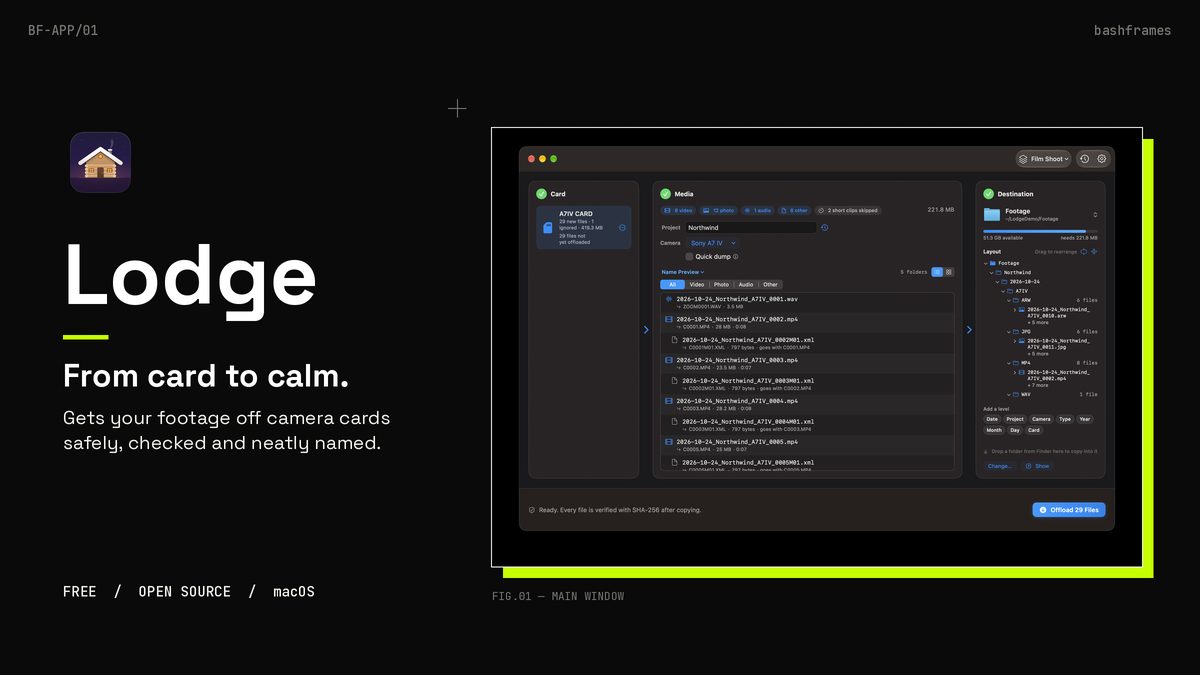
Task: Click the 6 other filter chip
Action: point(795,211)
